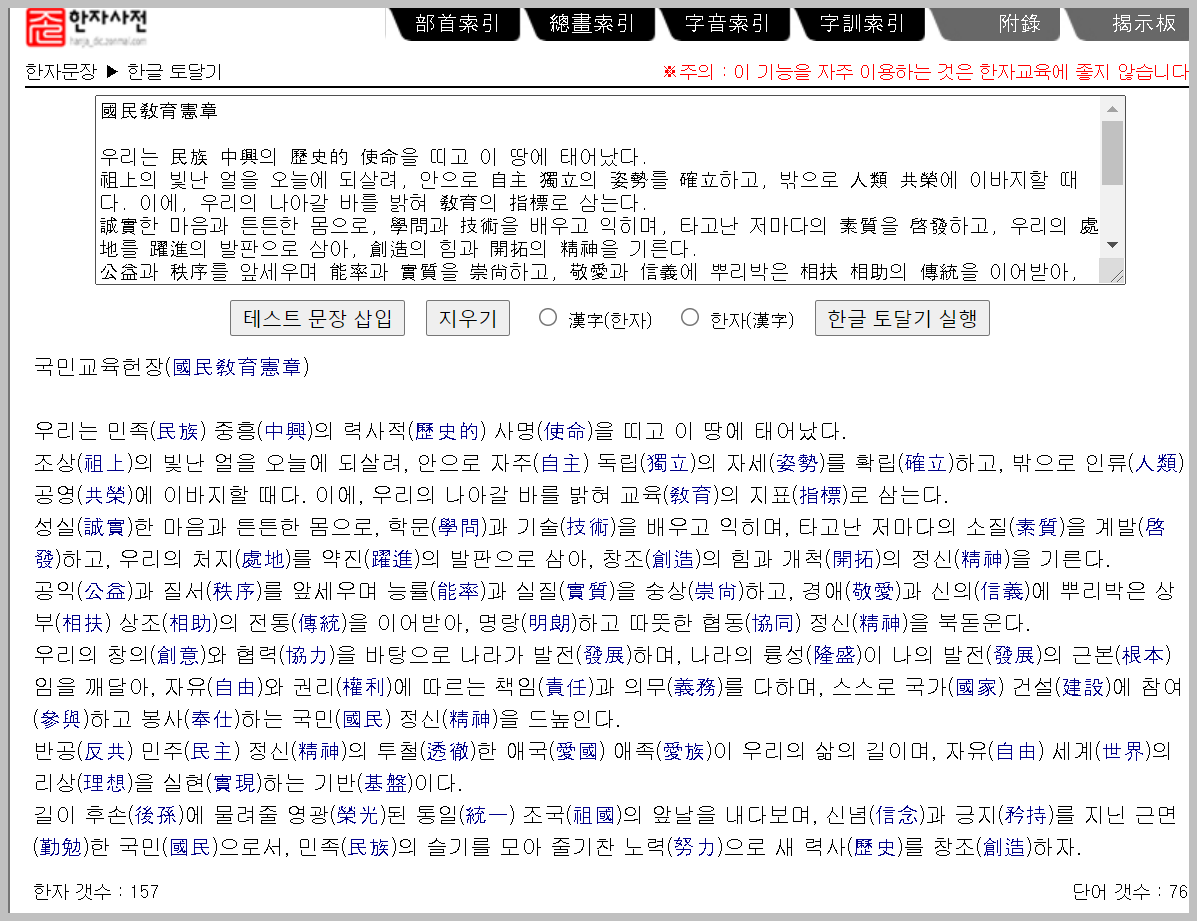1197x921 pixels.
Task: Click the 한자사전 logo icon
Action: (46, 27)
